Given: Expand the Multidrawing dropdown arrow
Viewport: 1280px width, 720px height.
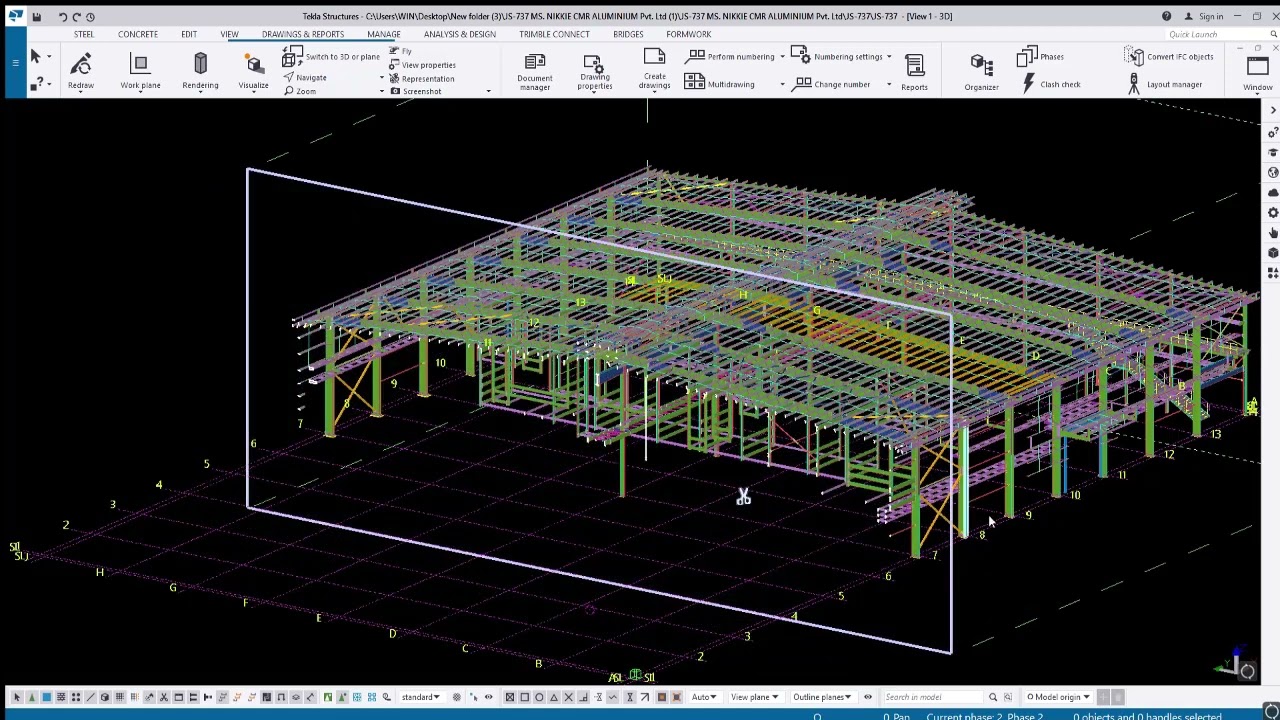Looking at the screenshot, I should pos(782,84).
